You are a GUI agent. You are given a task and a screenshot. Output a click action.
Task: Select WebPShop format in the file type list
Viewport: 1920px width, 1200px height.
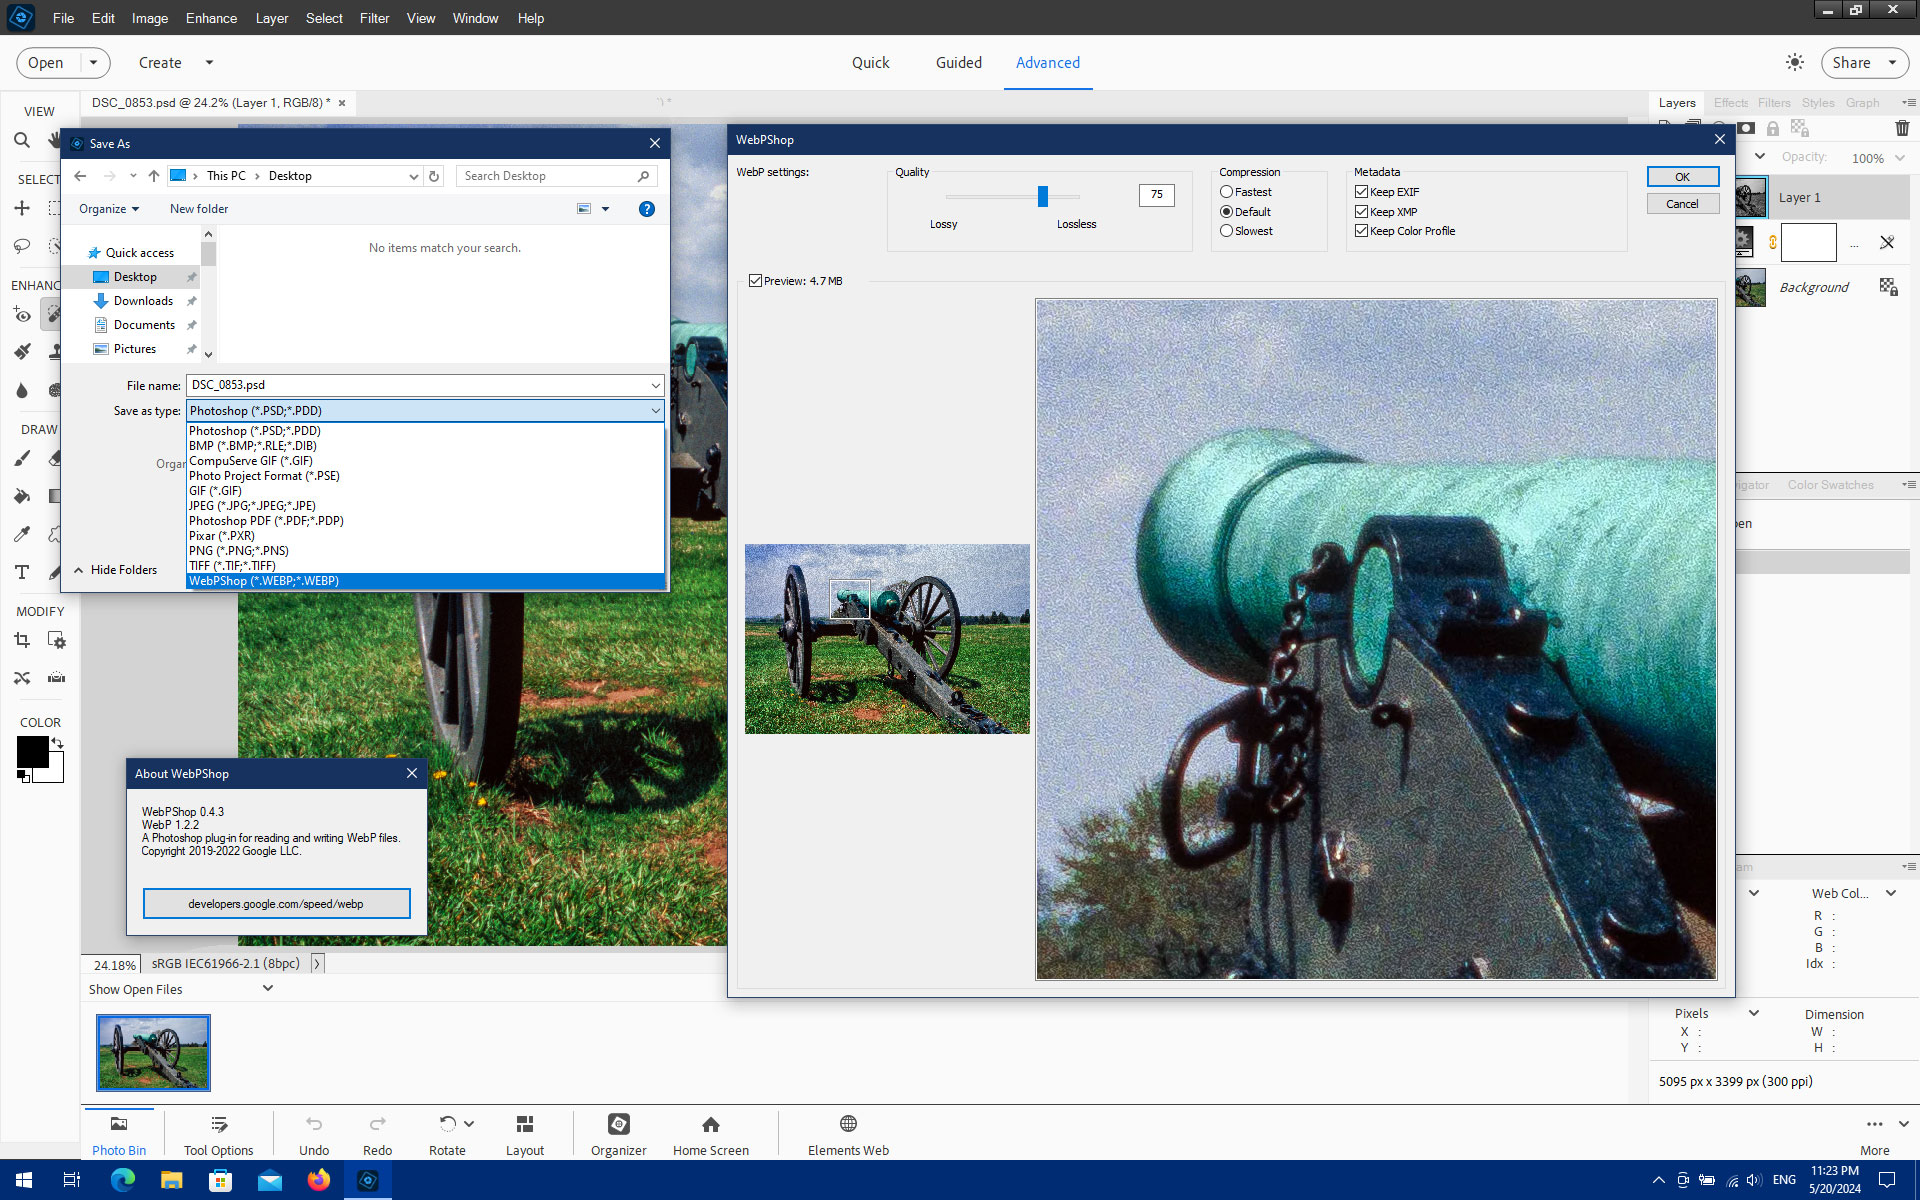[263, 581]
